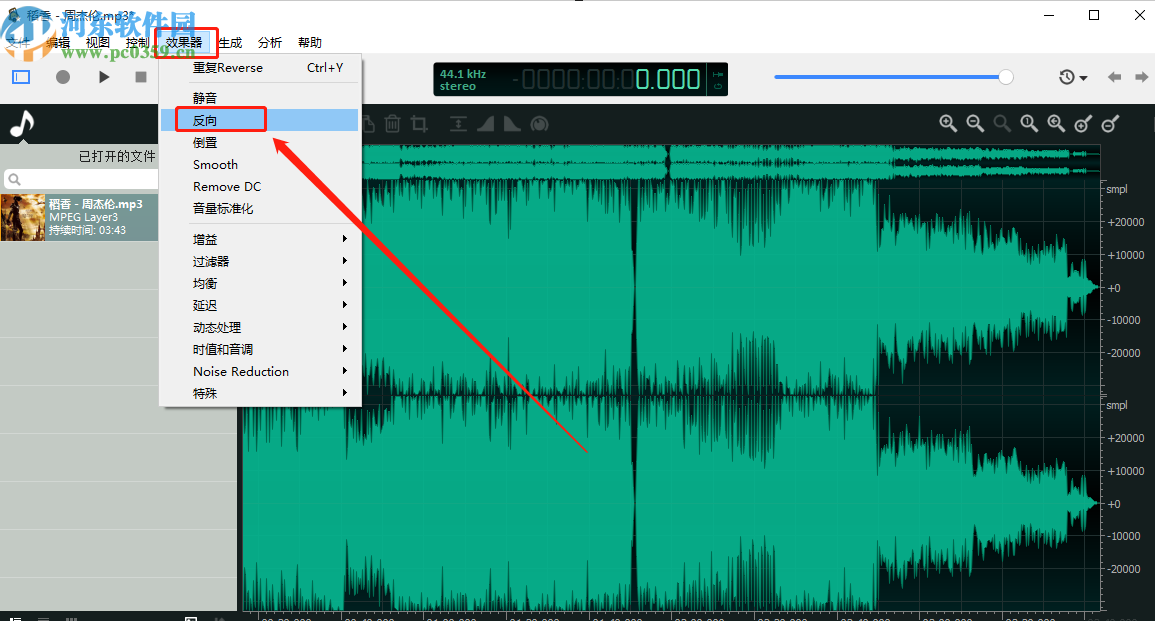Click the delete trash can icon

[x=393, y=124]
